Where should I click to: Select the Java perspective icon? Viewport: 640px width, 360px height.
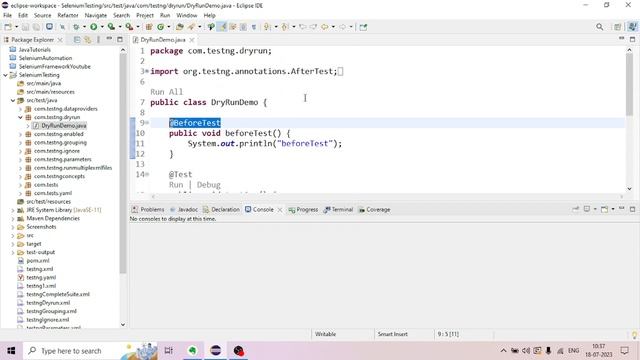[x=632, y=27]
